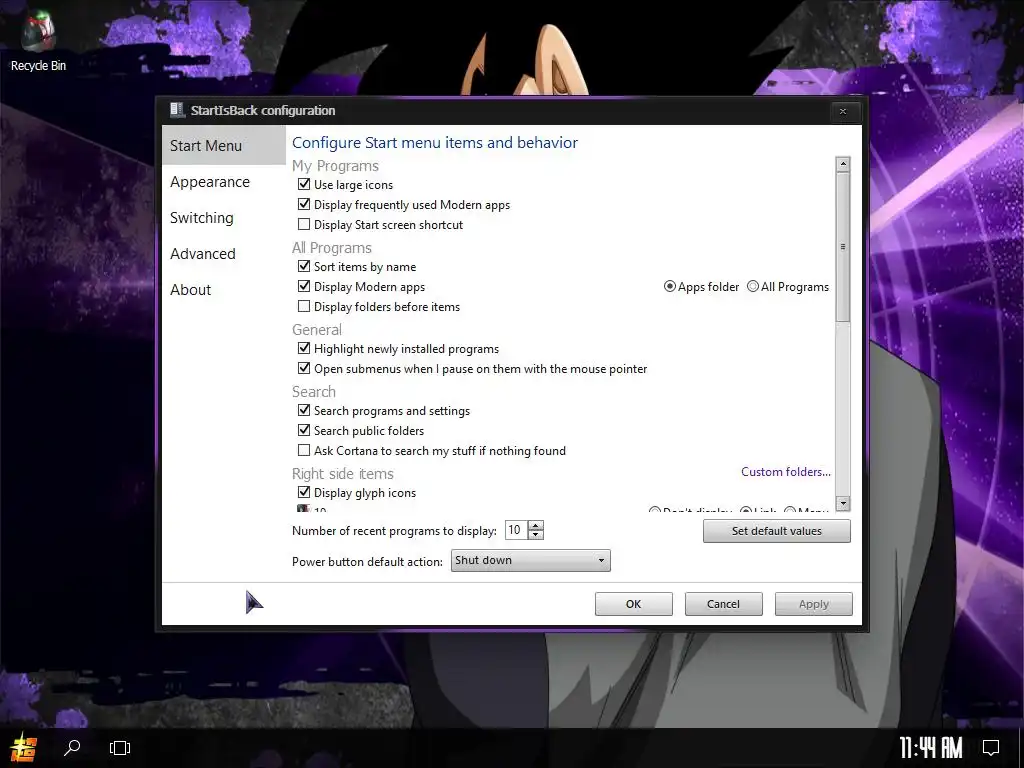Click the OK button

coord(633,604)
